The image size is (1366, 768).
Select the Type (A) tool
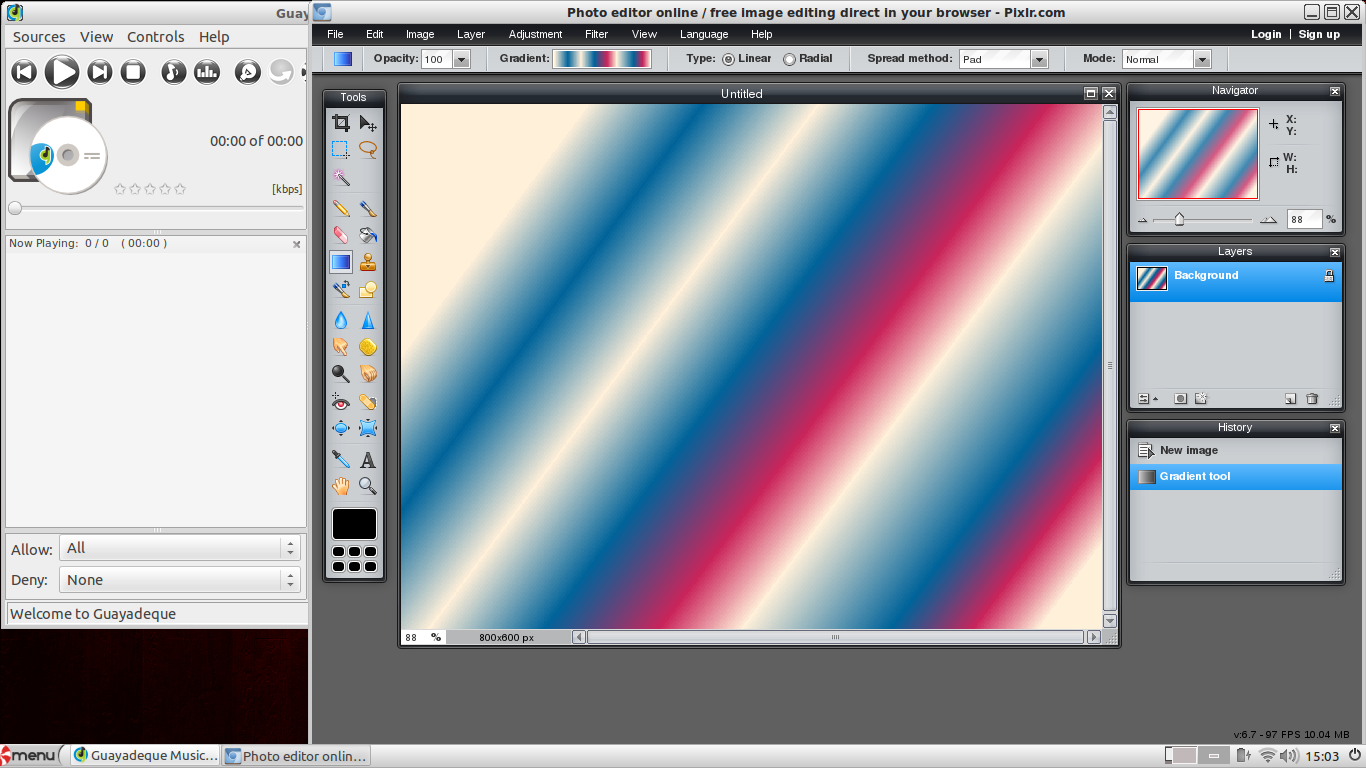[x=368, y=459]
